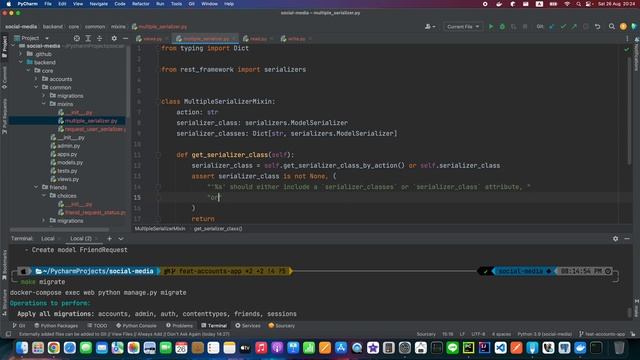Collapse the backend folder
The image size is (640, 360).
pos(21,62)
